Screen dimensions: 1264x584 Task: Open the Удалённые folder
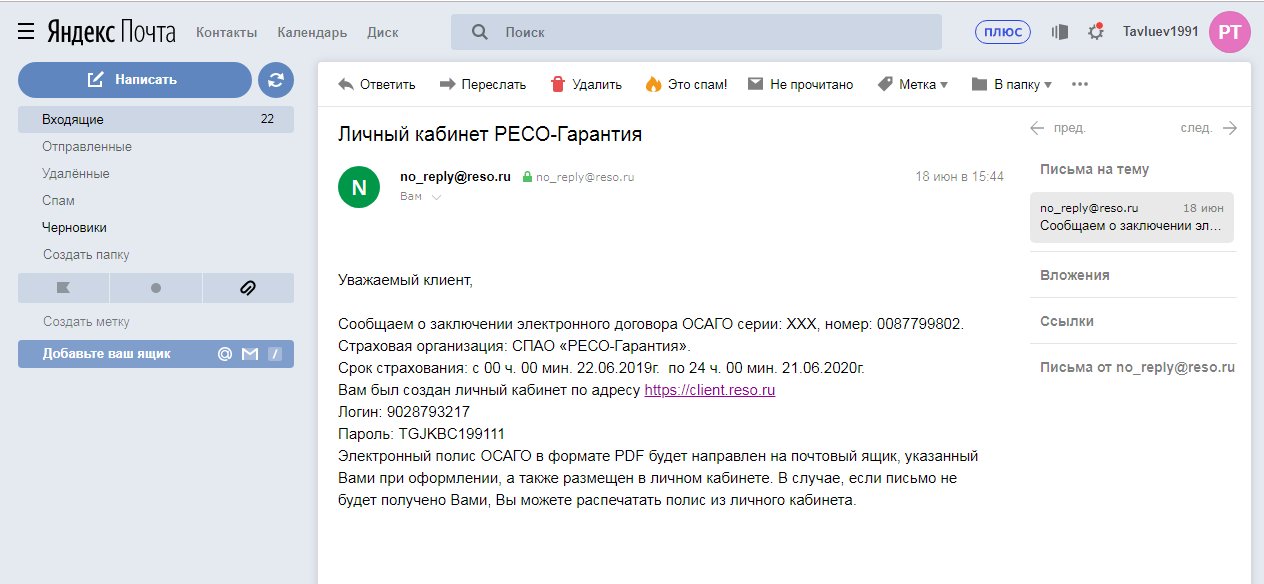click(x=76, y=174)
